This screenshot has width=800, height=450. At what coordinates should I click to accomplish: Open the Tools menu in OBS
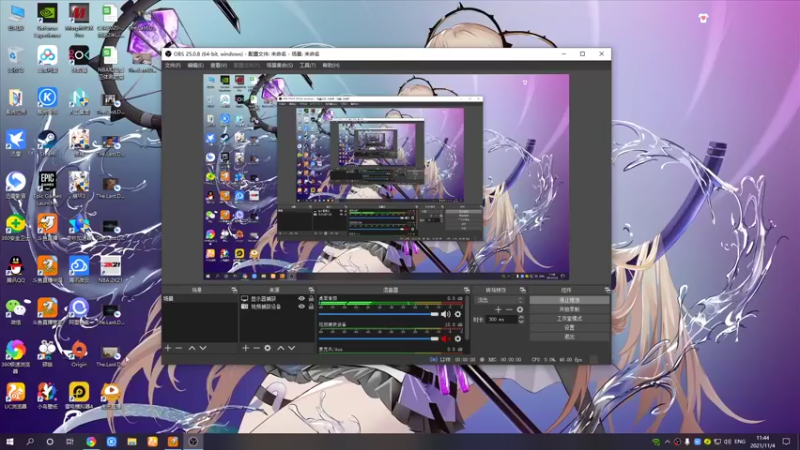point(307,65)
